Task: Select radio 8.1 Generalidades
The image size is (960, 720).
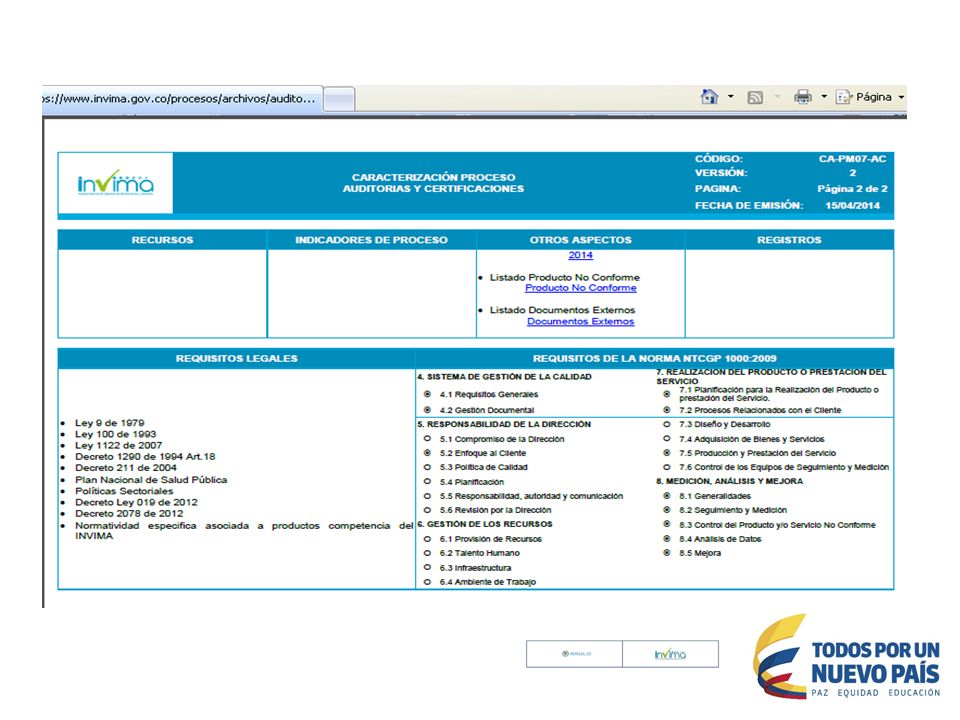Action: pos(667,496)
